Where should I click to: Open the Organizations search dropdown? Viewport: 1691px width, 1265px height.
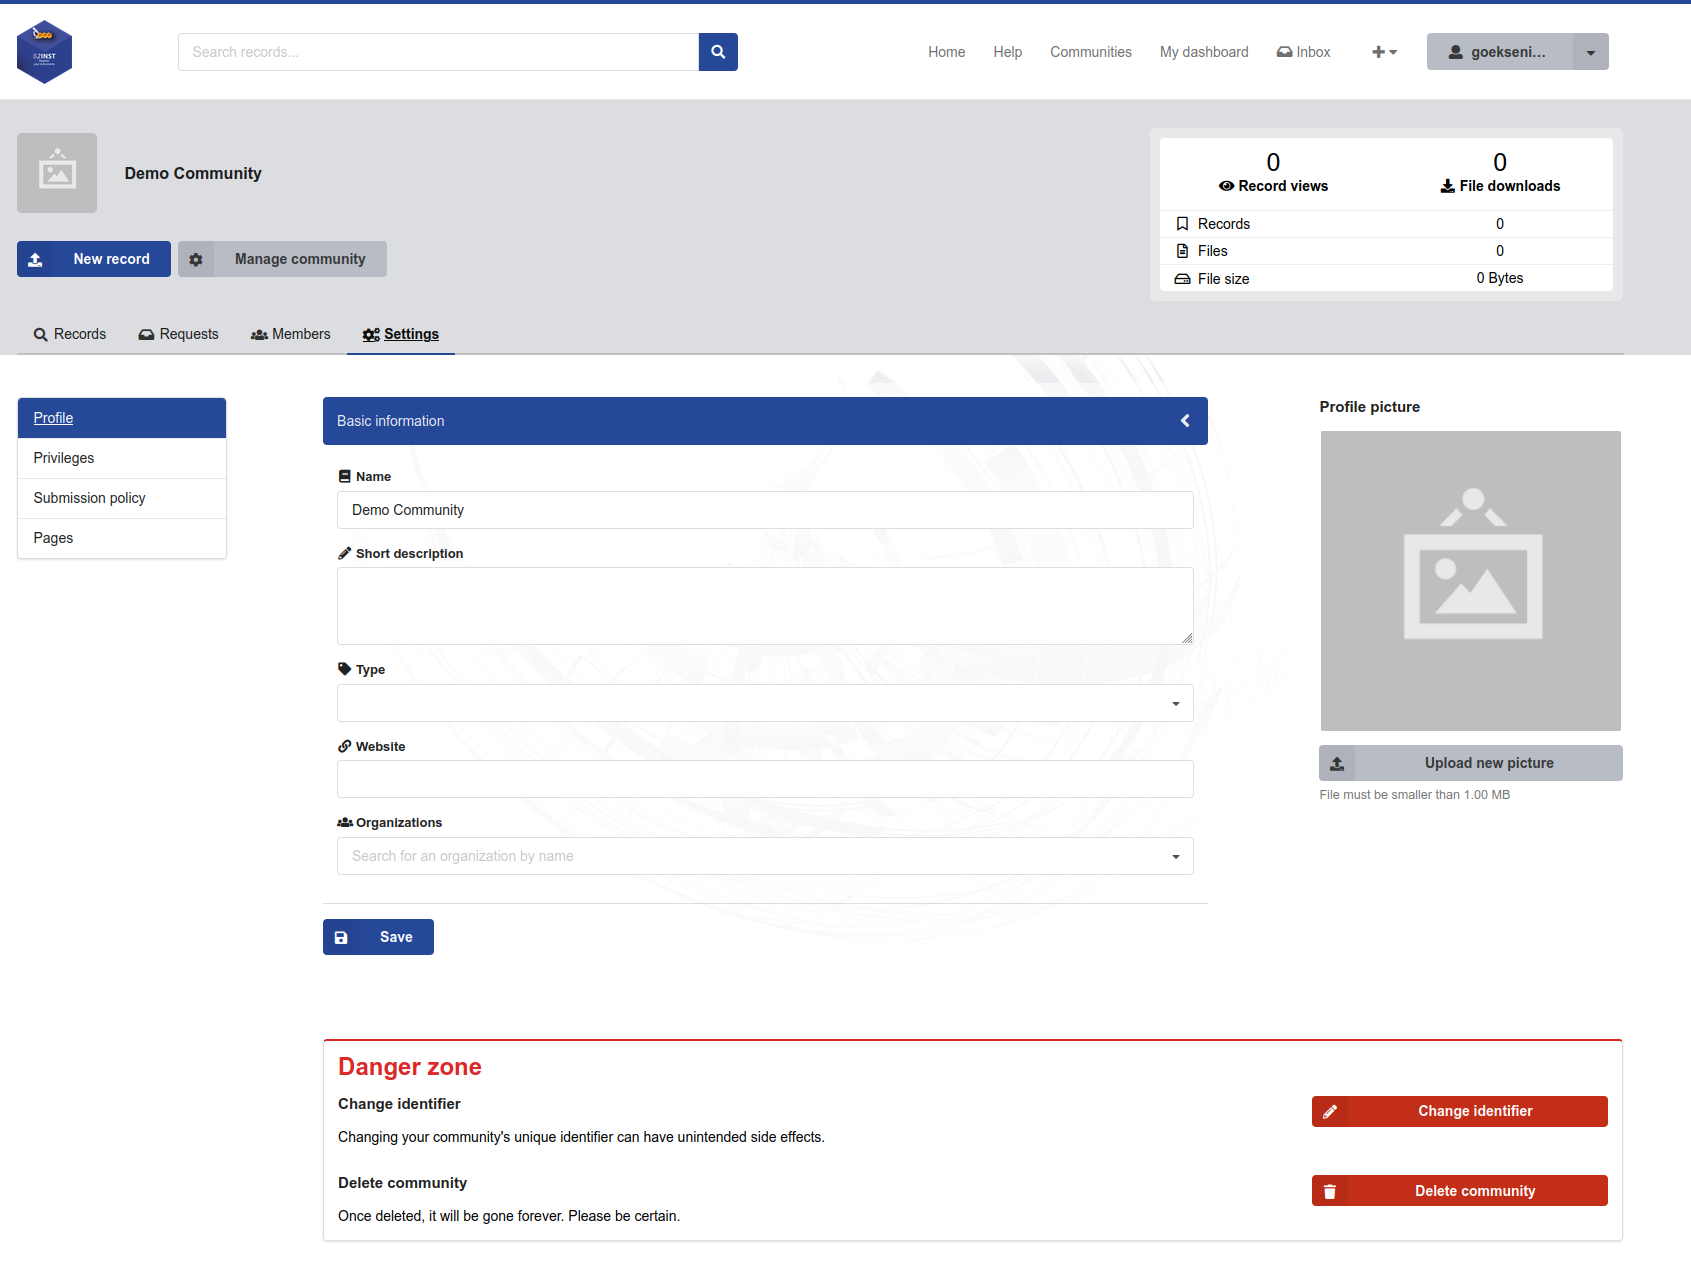765,856
